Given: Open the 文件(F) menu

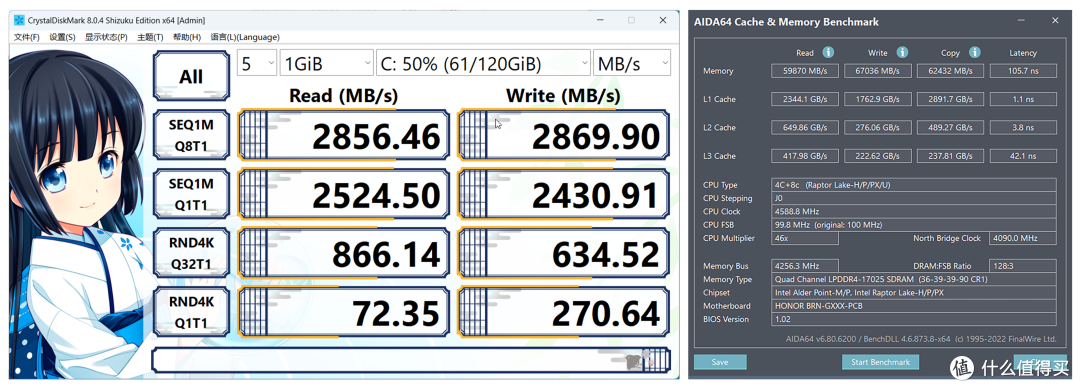Looking at the screenshot, I should click(27, 37).
